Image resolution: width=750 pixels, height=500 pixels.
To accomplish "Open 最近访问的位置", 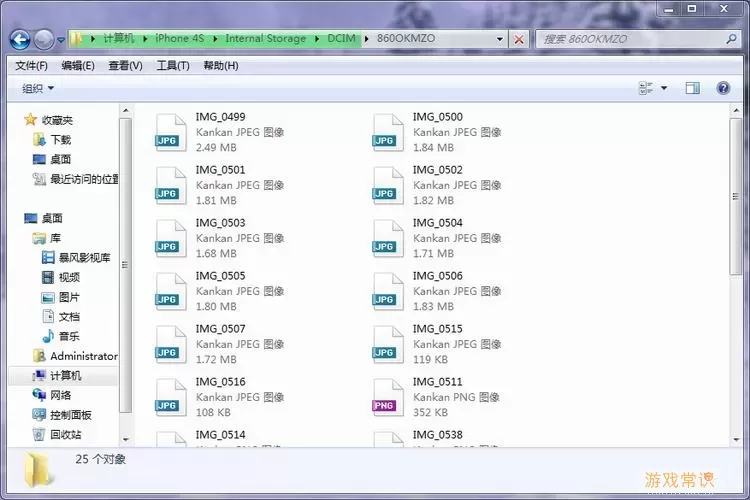I will (x=75, y=179).
